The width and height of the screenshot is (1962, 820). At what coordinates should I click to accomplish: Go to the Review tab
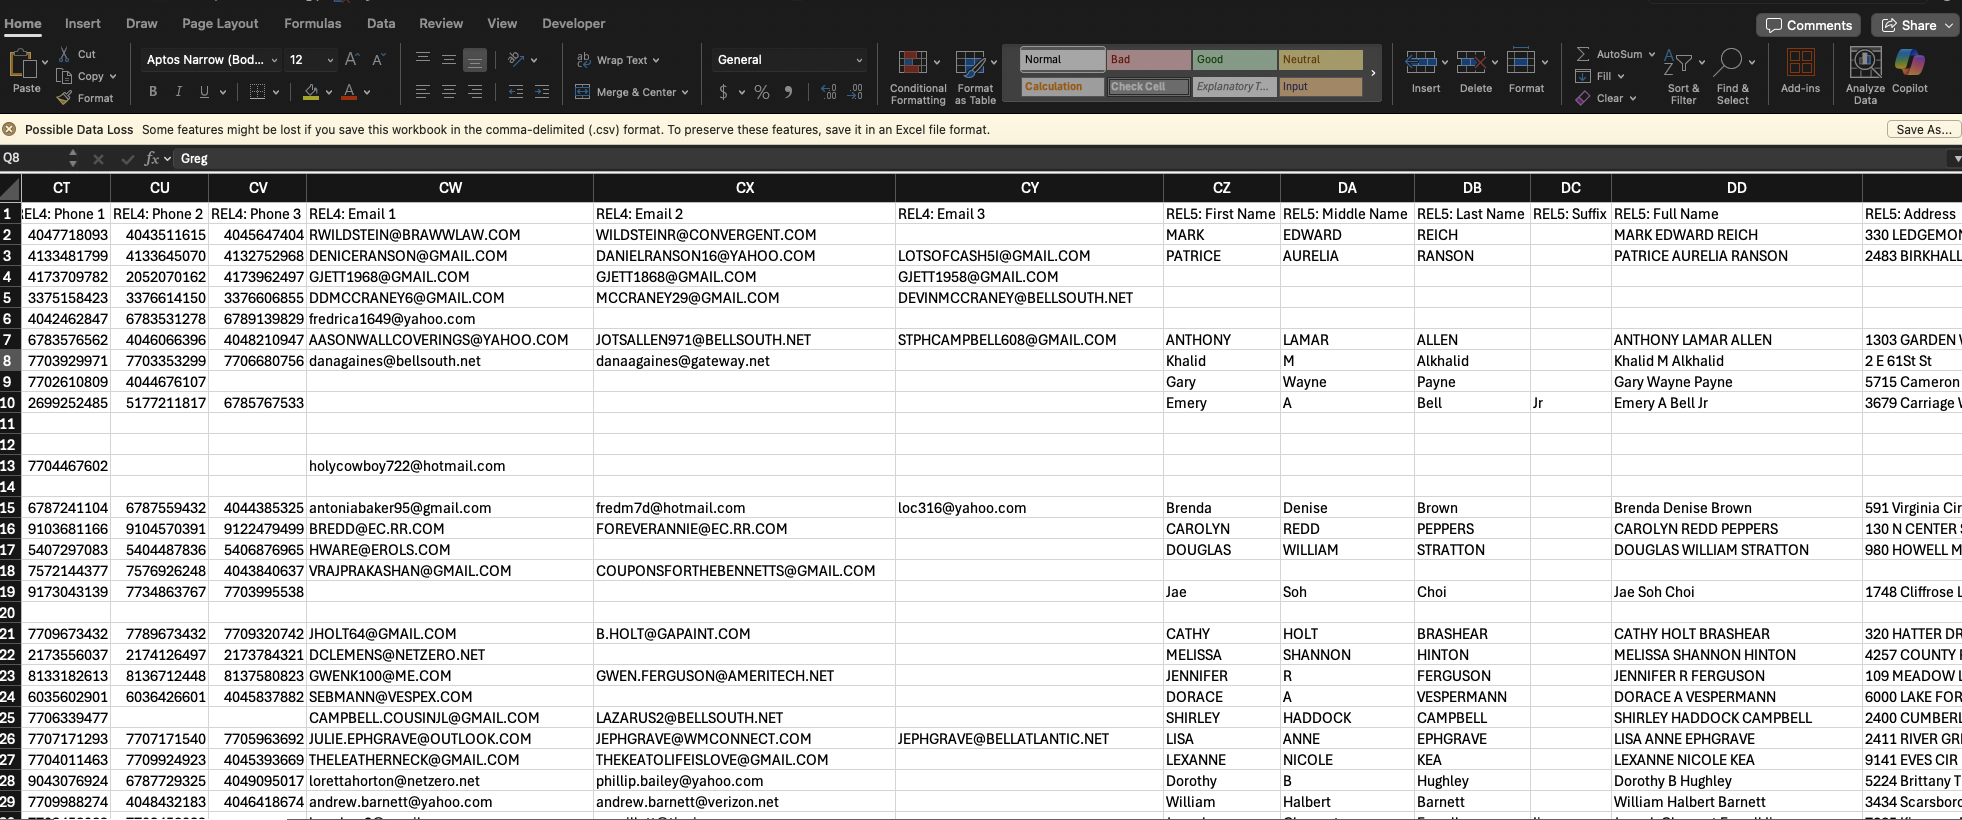441,23
